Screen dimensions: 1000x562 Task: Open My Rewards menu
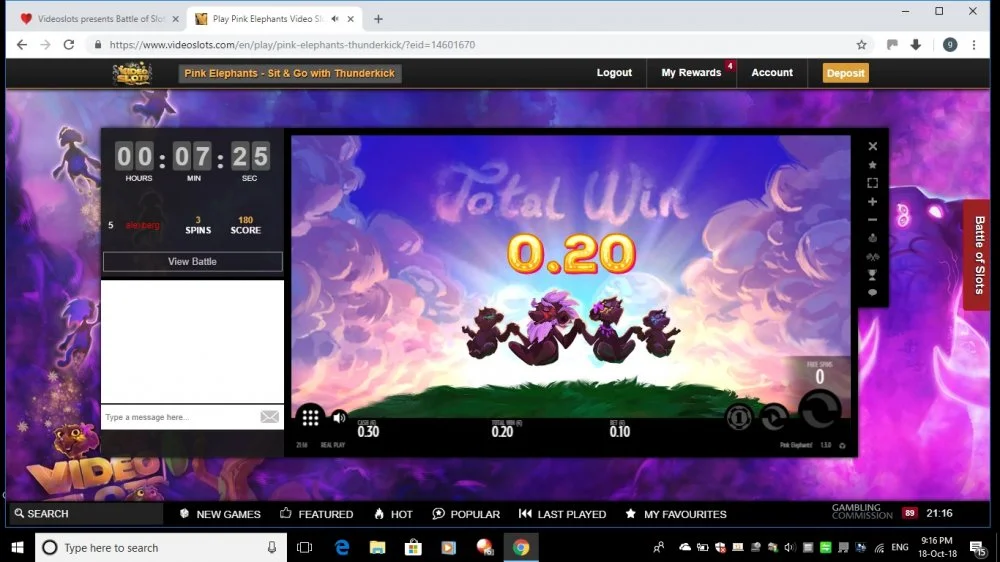coord(691,73)
